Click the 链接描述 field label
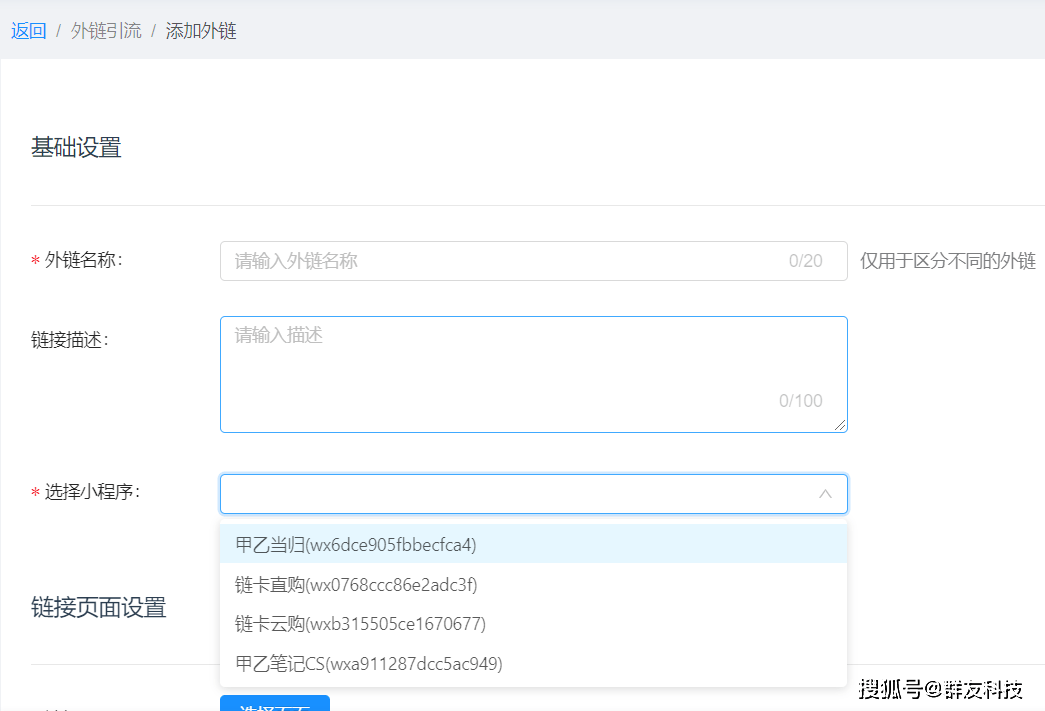This screenshot has width=1045, height=711. tap(69, 340)
